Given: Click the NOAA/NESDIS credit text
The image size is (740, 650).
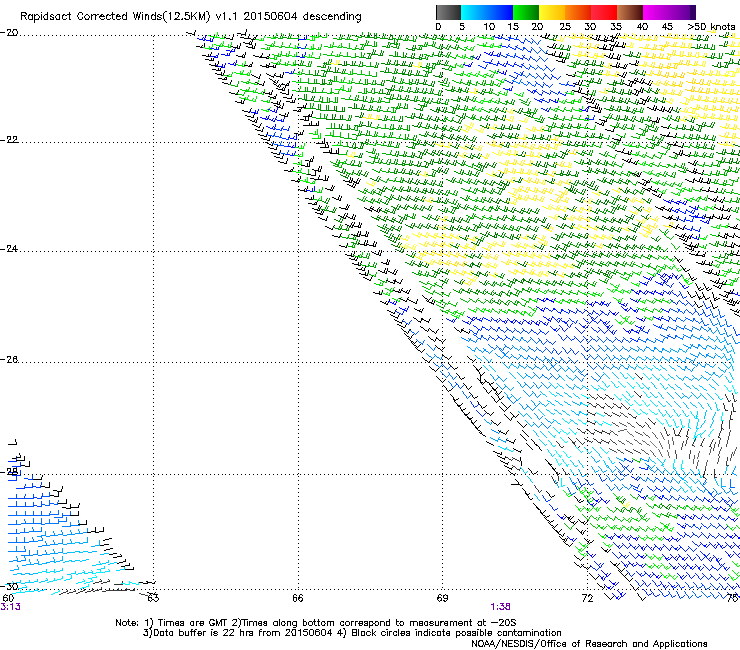Looking at the screenshot, I should click(x=589, y=643).
